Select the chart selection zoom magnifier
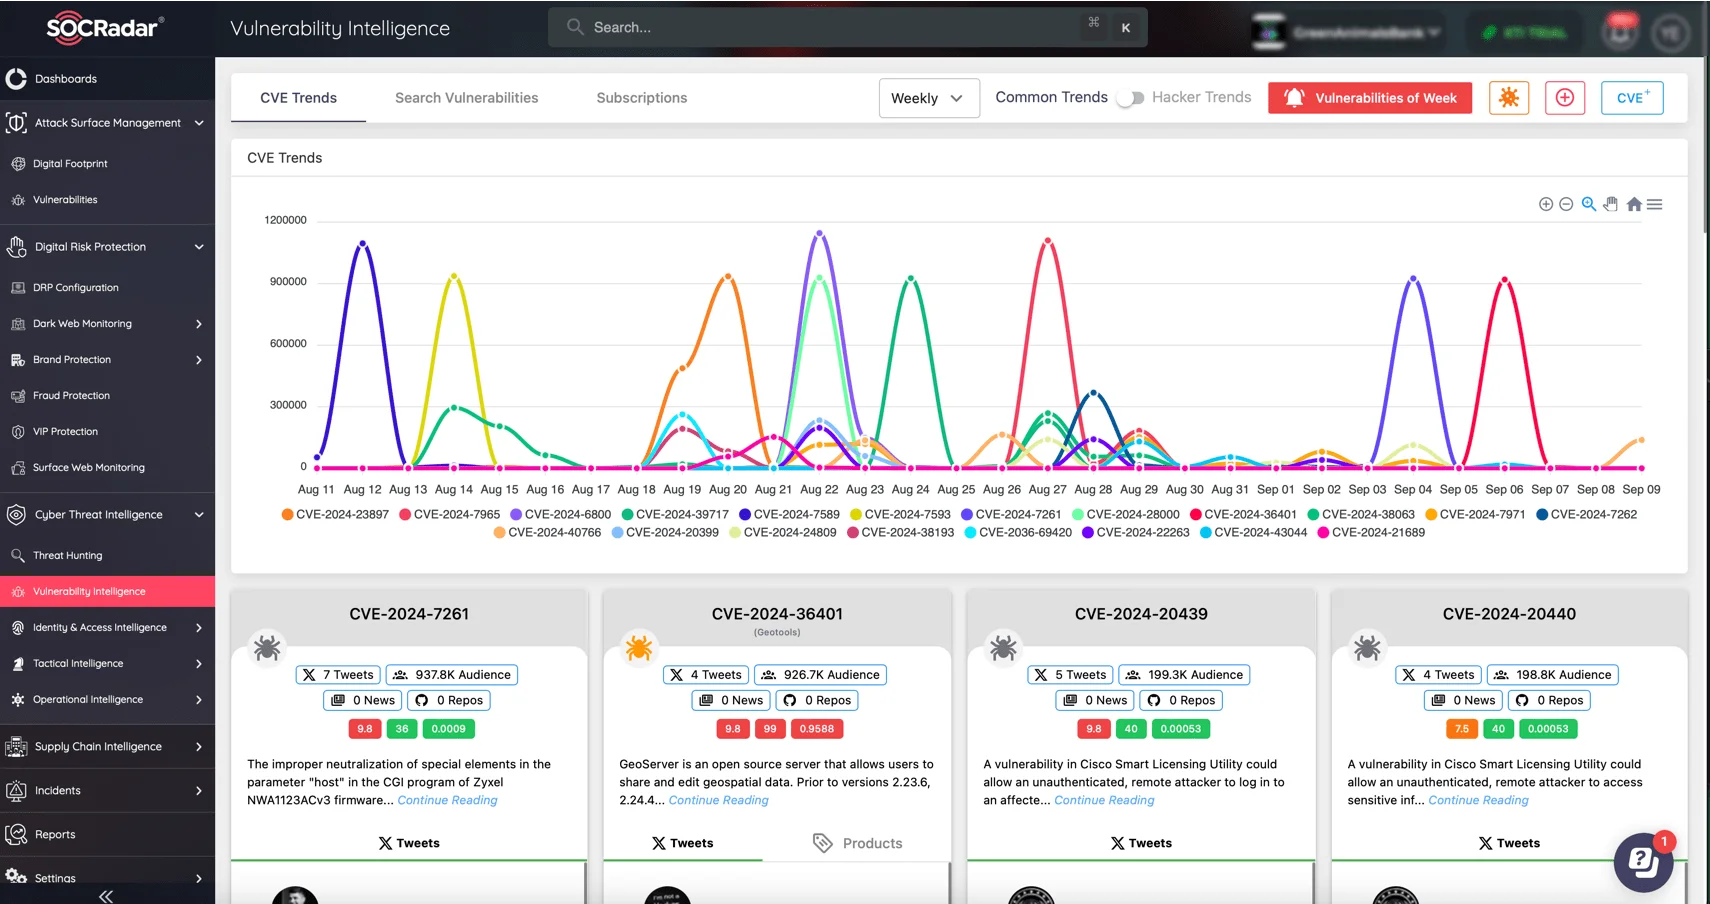1710x904 pixels. (x=1588, y=204)
